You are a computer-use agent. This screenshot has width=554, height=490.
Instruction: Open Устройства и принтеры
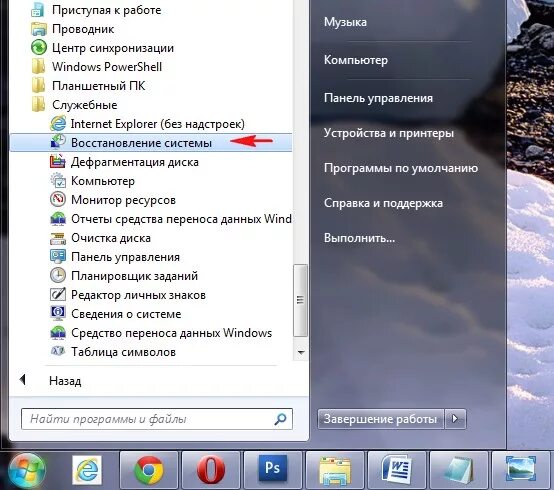(x=389, y=133)
